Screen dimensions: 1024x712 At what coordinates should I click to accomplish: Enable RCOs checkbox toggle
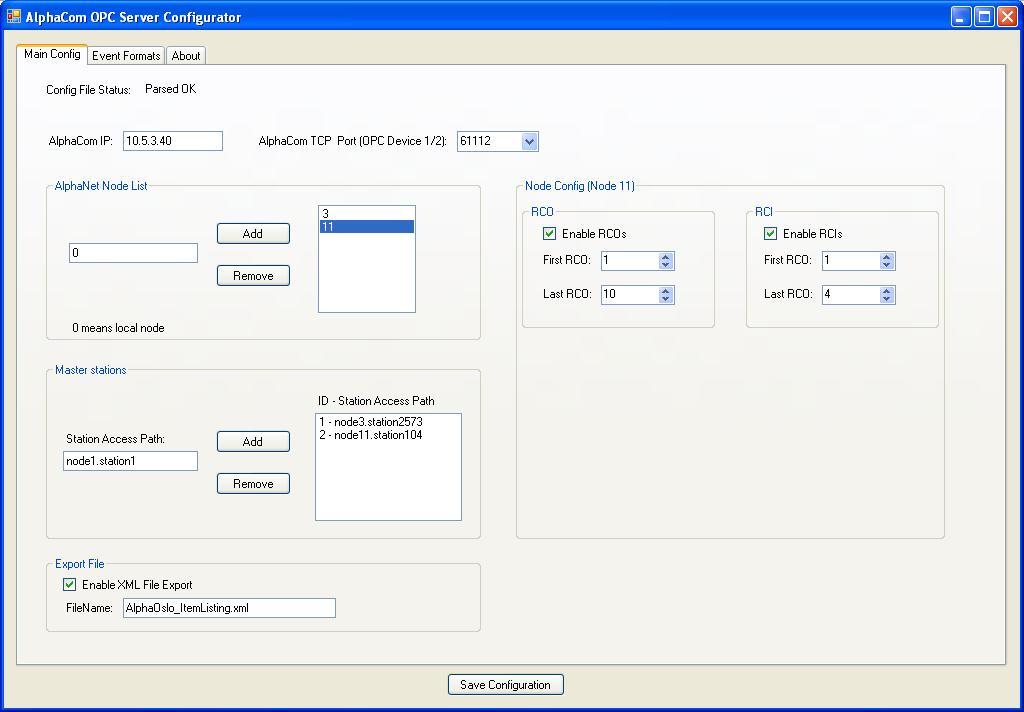pos(549,234)
